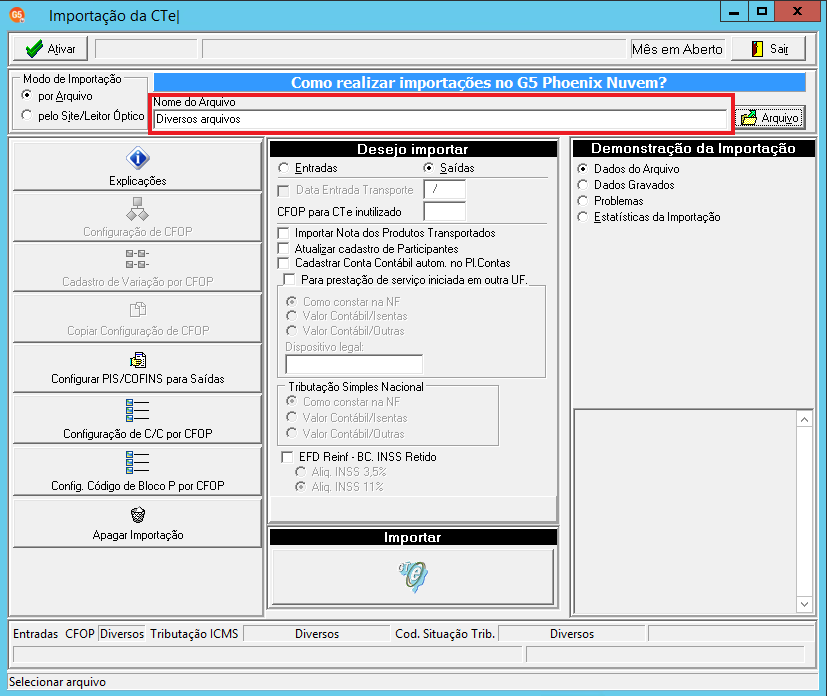This screenshot has height=696, width=827.
Task: Click the Desejo importar header
Action: click(413, 149)
